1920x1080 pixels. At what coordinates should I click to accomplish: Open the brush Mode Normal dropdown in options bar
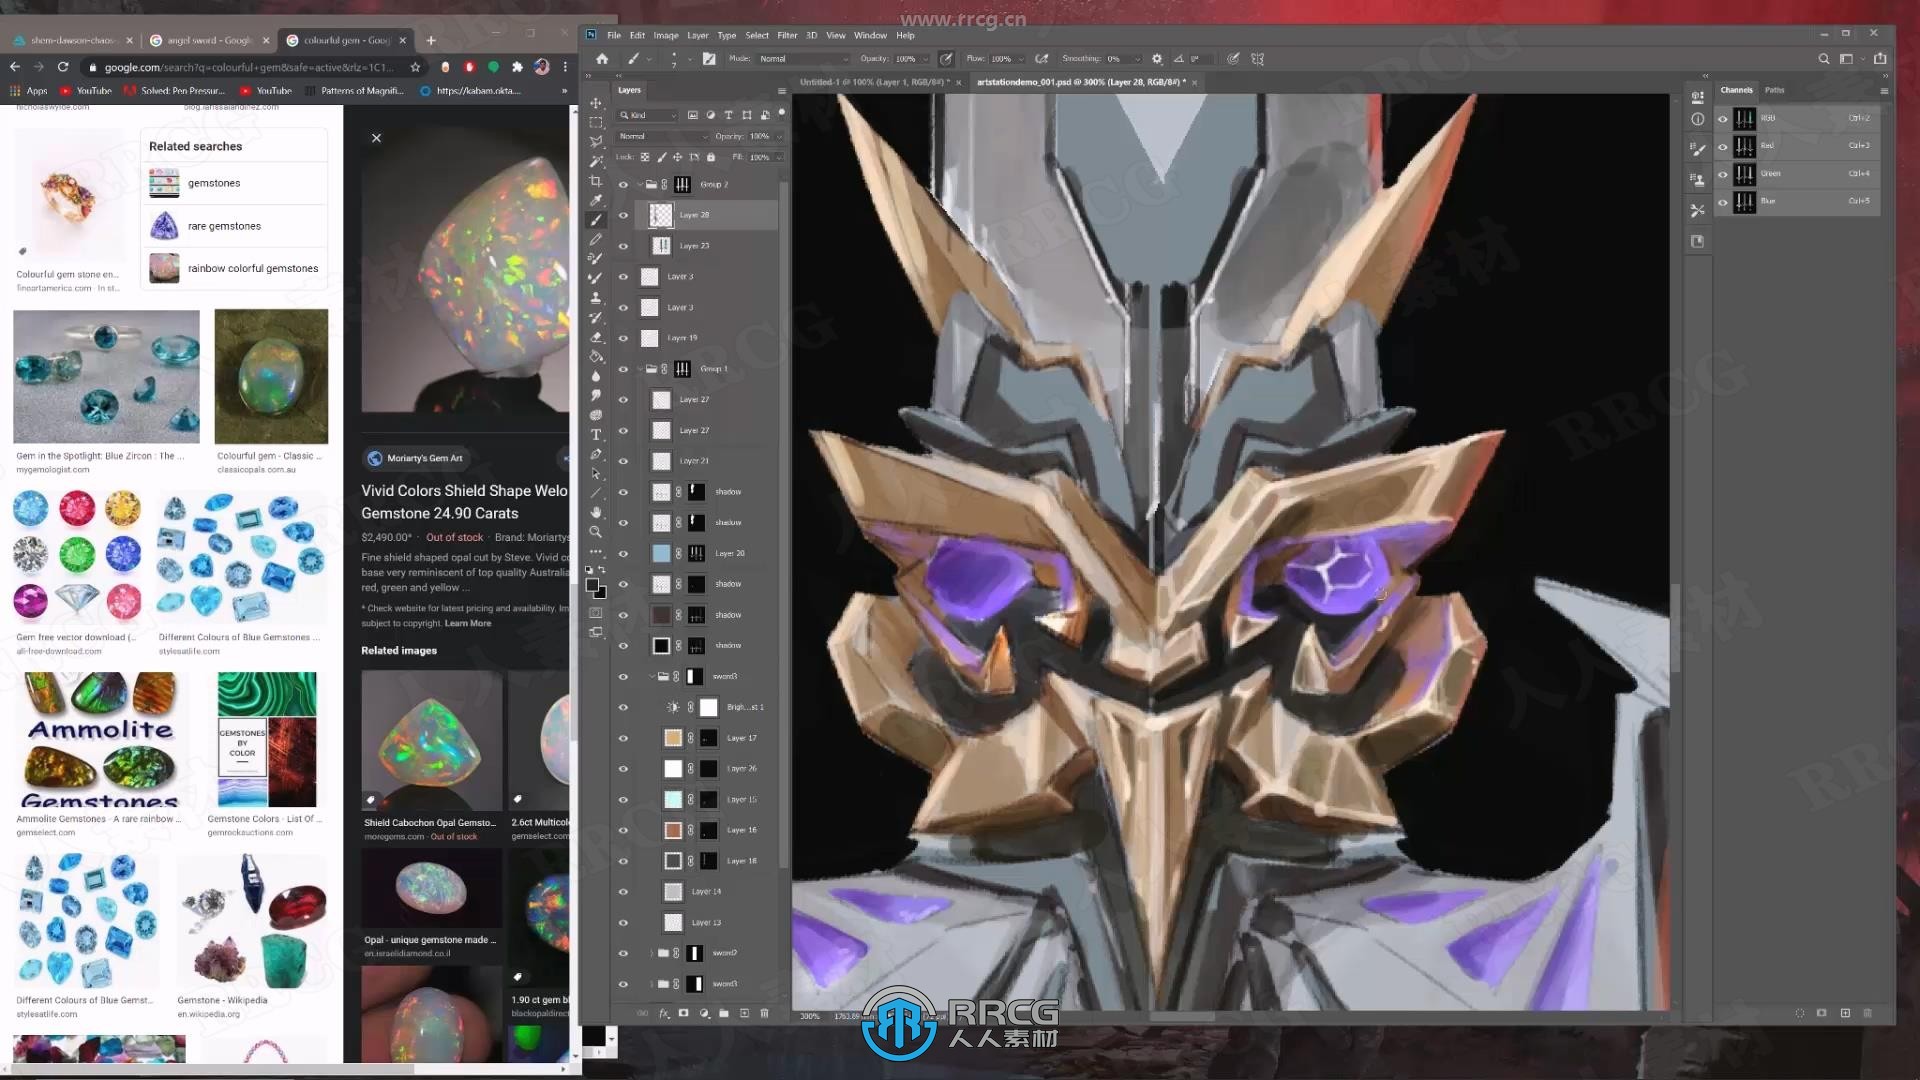click(803, 59)
